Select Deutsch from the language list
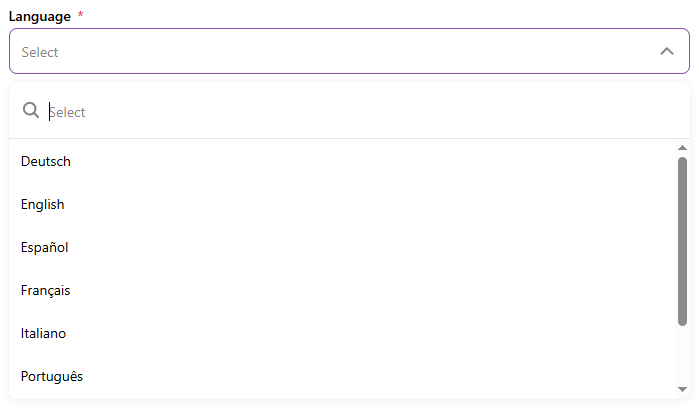Viewport: 699px width, 409px height. pos(46,161)
